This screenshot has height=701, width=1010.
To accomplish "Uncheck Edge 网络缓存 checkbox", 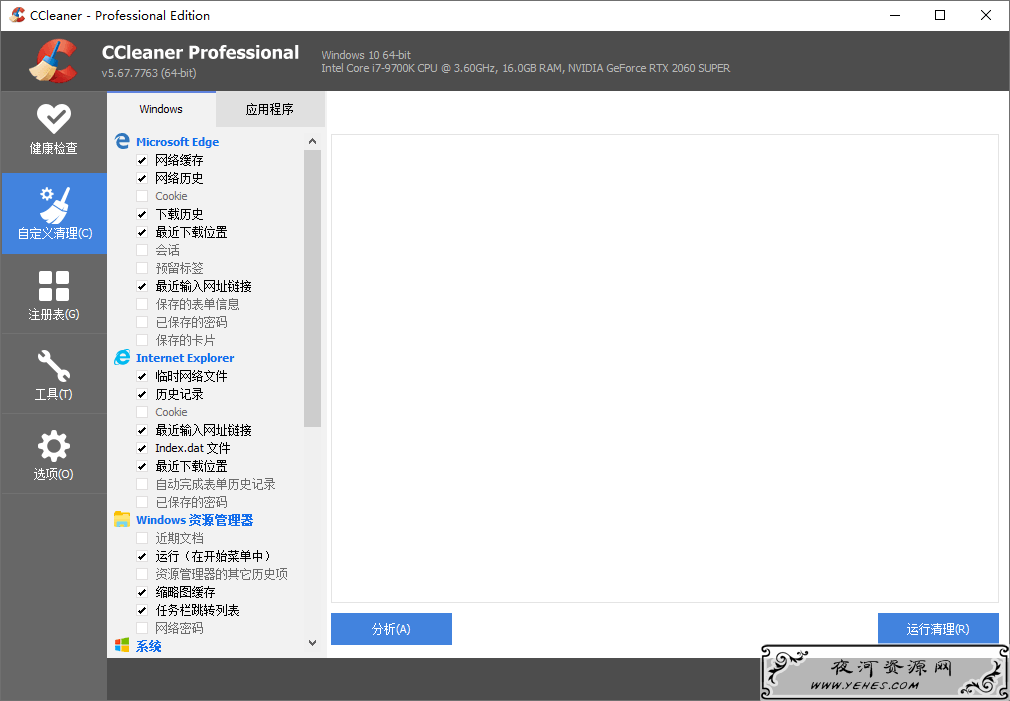I will 142,160.
